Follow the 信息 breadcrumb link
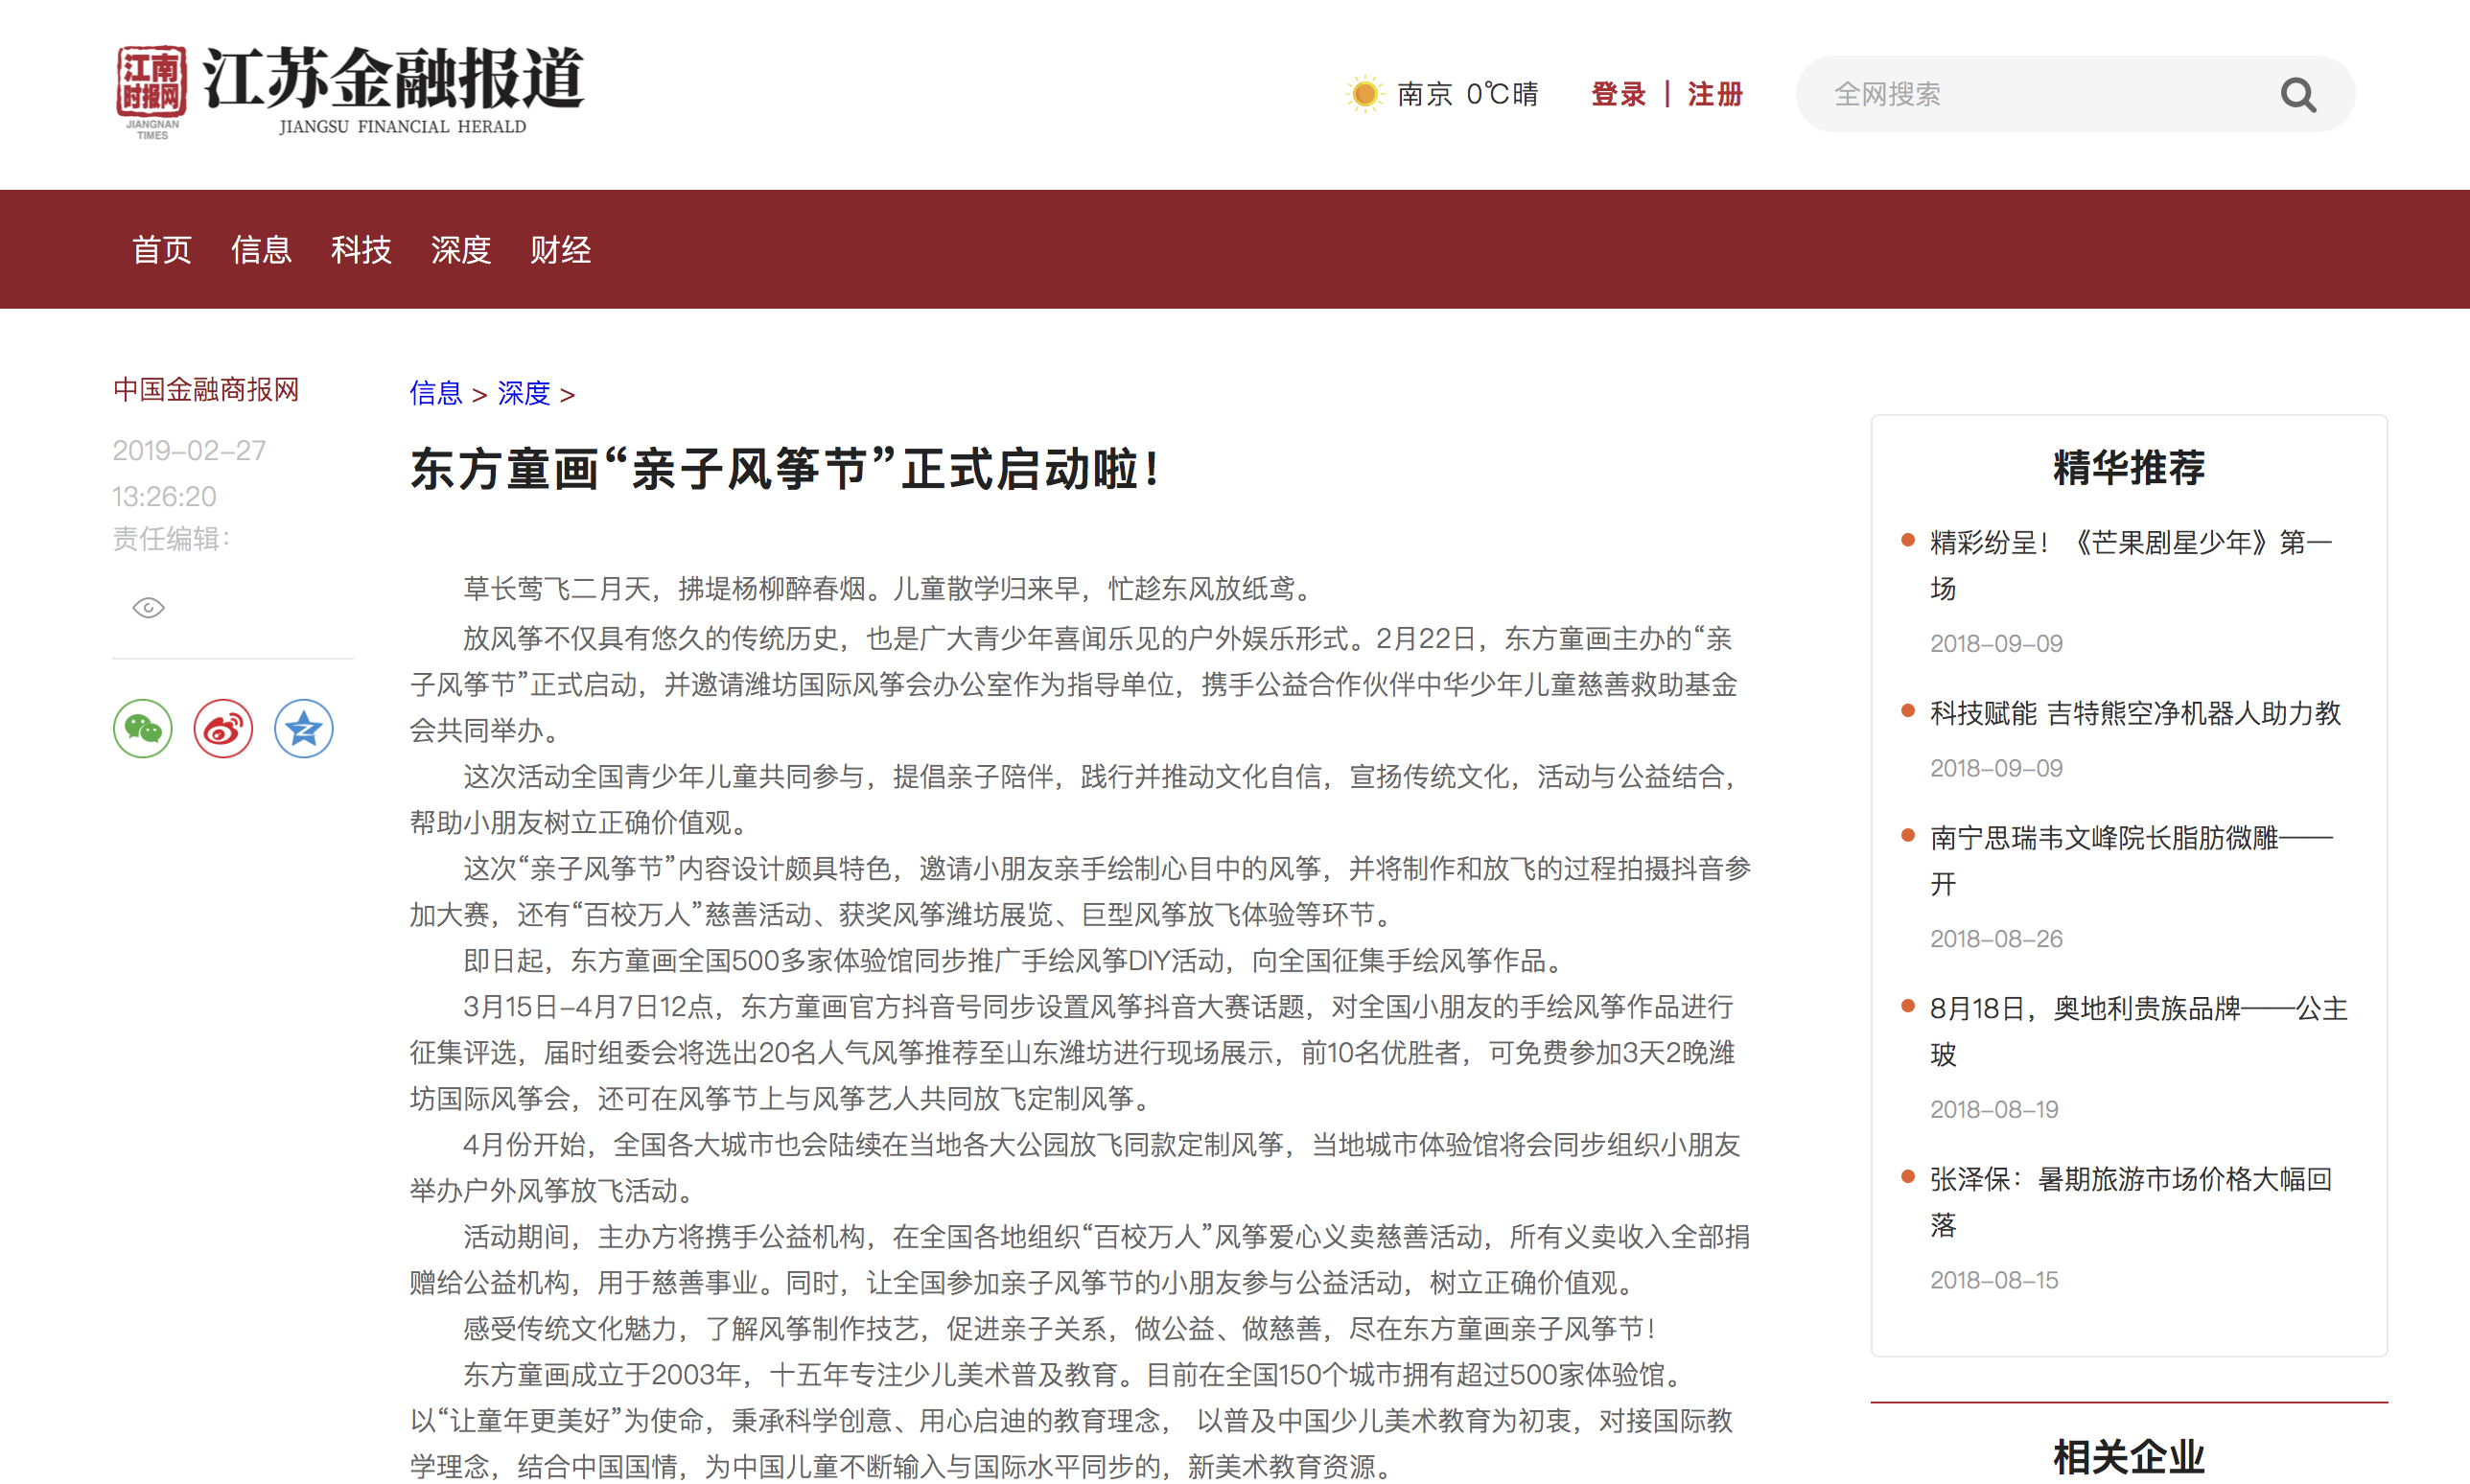The height and width of the screenshot is (1484, 2470). click(x=436, y=393)
